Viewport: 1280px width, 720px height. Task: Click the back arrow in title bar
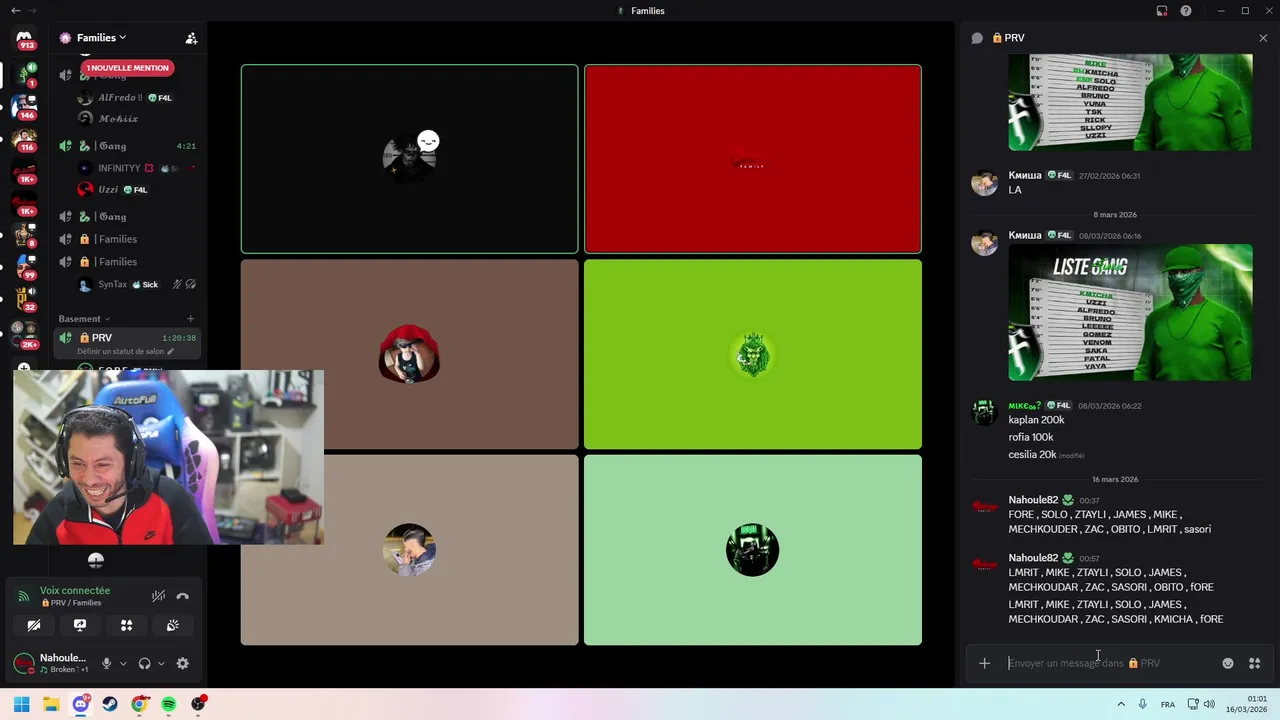coord(15,11)
